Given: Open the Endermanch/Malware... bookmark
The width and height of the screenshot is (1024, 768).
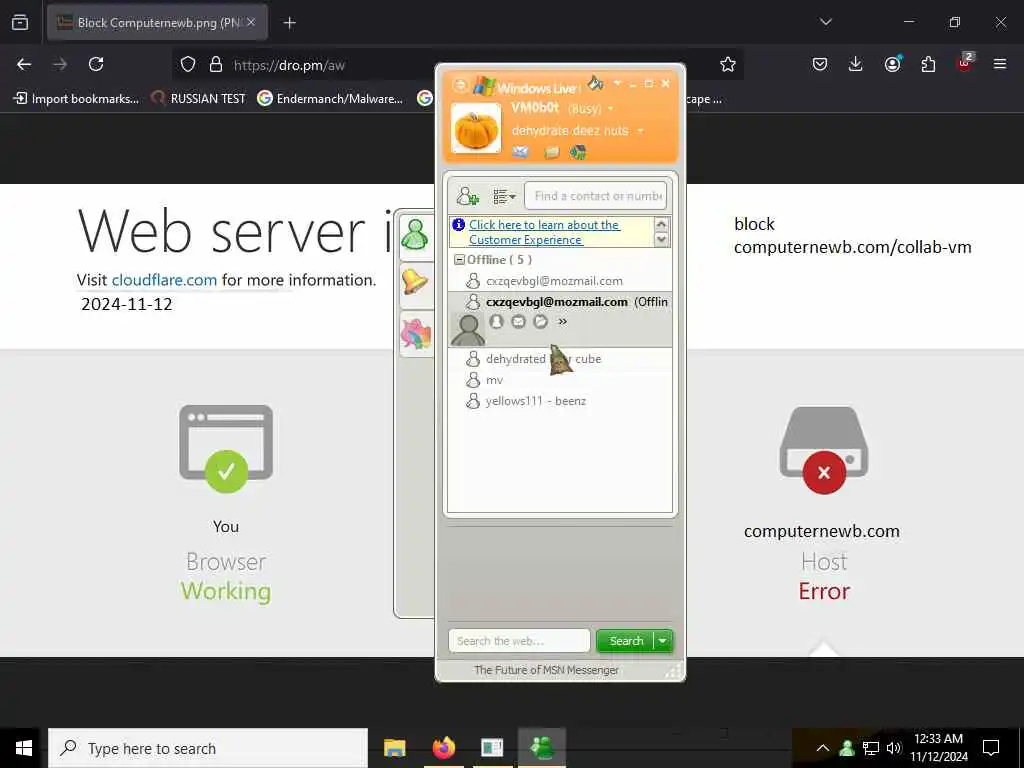Looking at the screenshot, I should 330,99.
